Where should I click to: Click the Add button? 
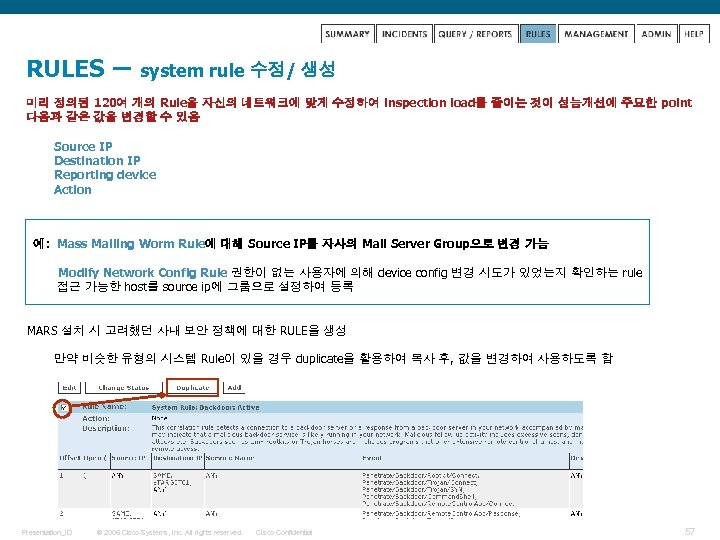pyautogui.click(x=234, y=387)
